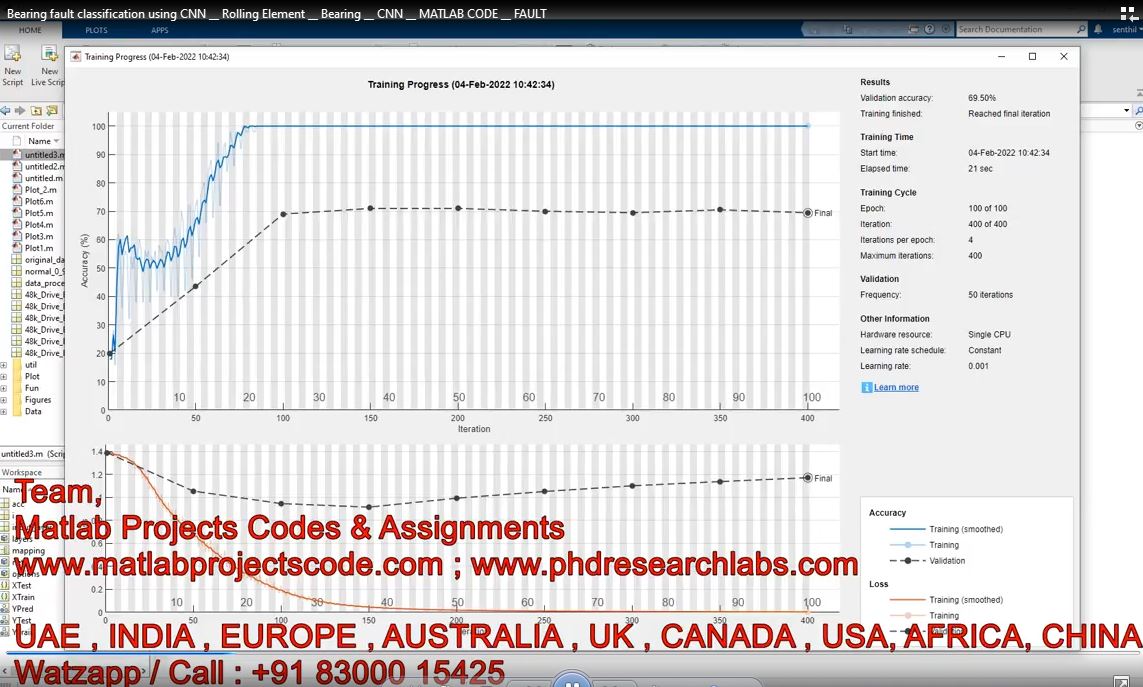Expand the Data folder in Current Folder

tap(4, 411)
